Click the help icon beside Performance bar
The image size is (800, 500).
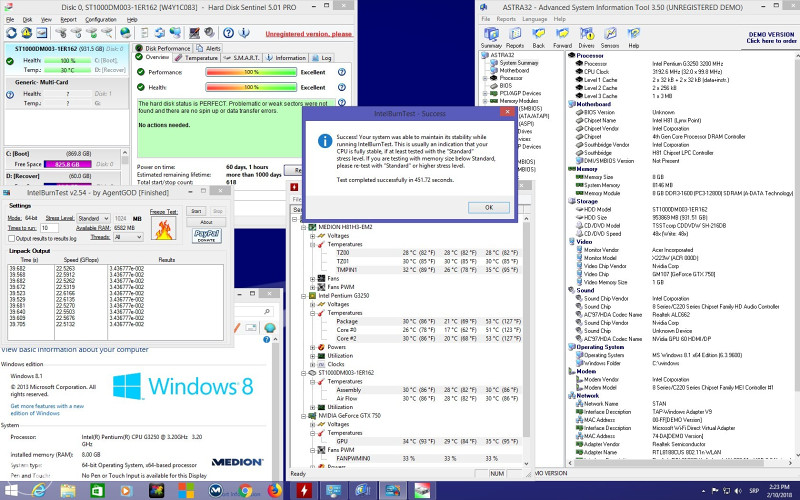pyautogui.click(x=342, y=72)
